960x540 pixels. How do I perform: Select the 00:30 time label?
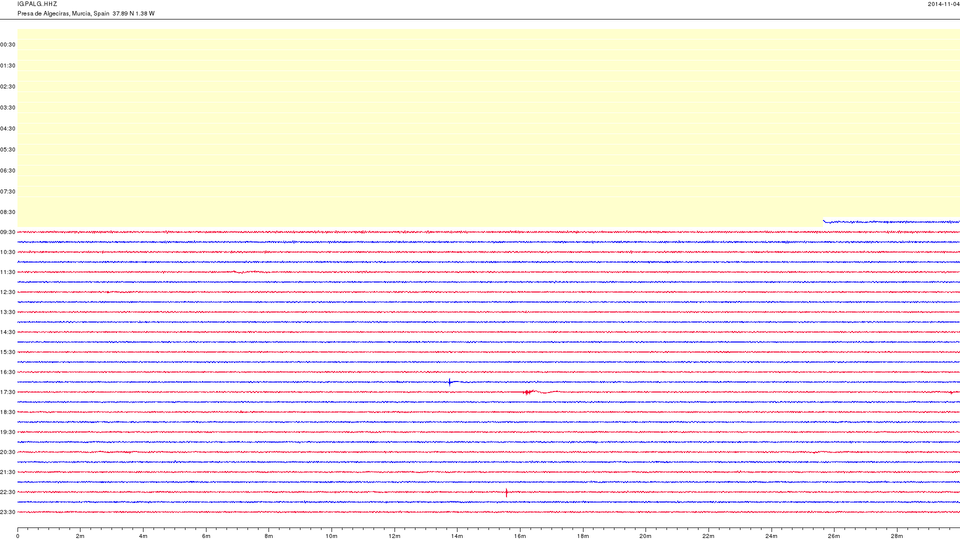coord(8,45)
